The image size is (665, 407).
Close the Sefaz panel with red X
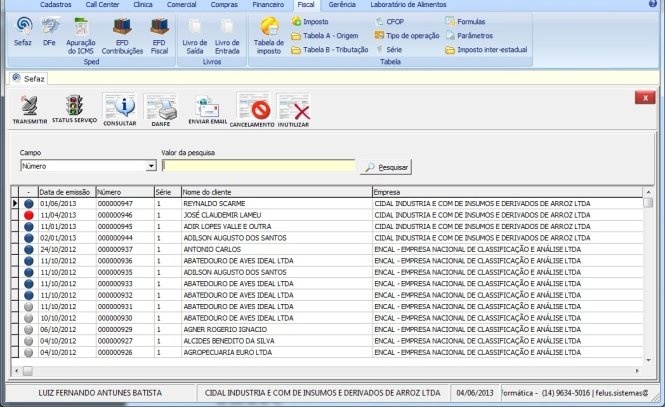click(x=645, y=98)
